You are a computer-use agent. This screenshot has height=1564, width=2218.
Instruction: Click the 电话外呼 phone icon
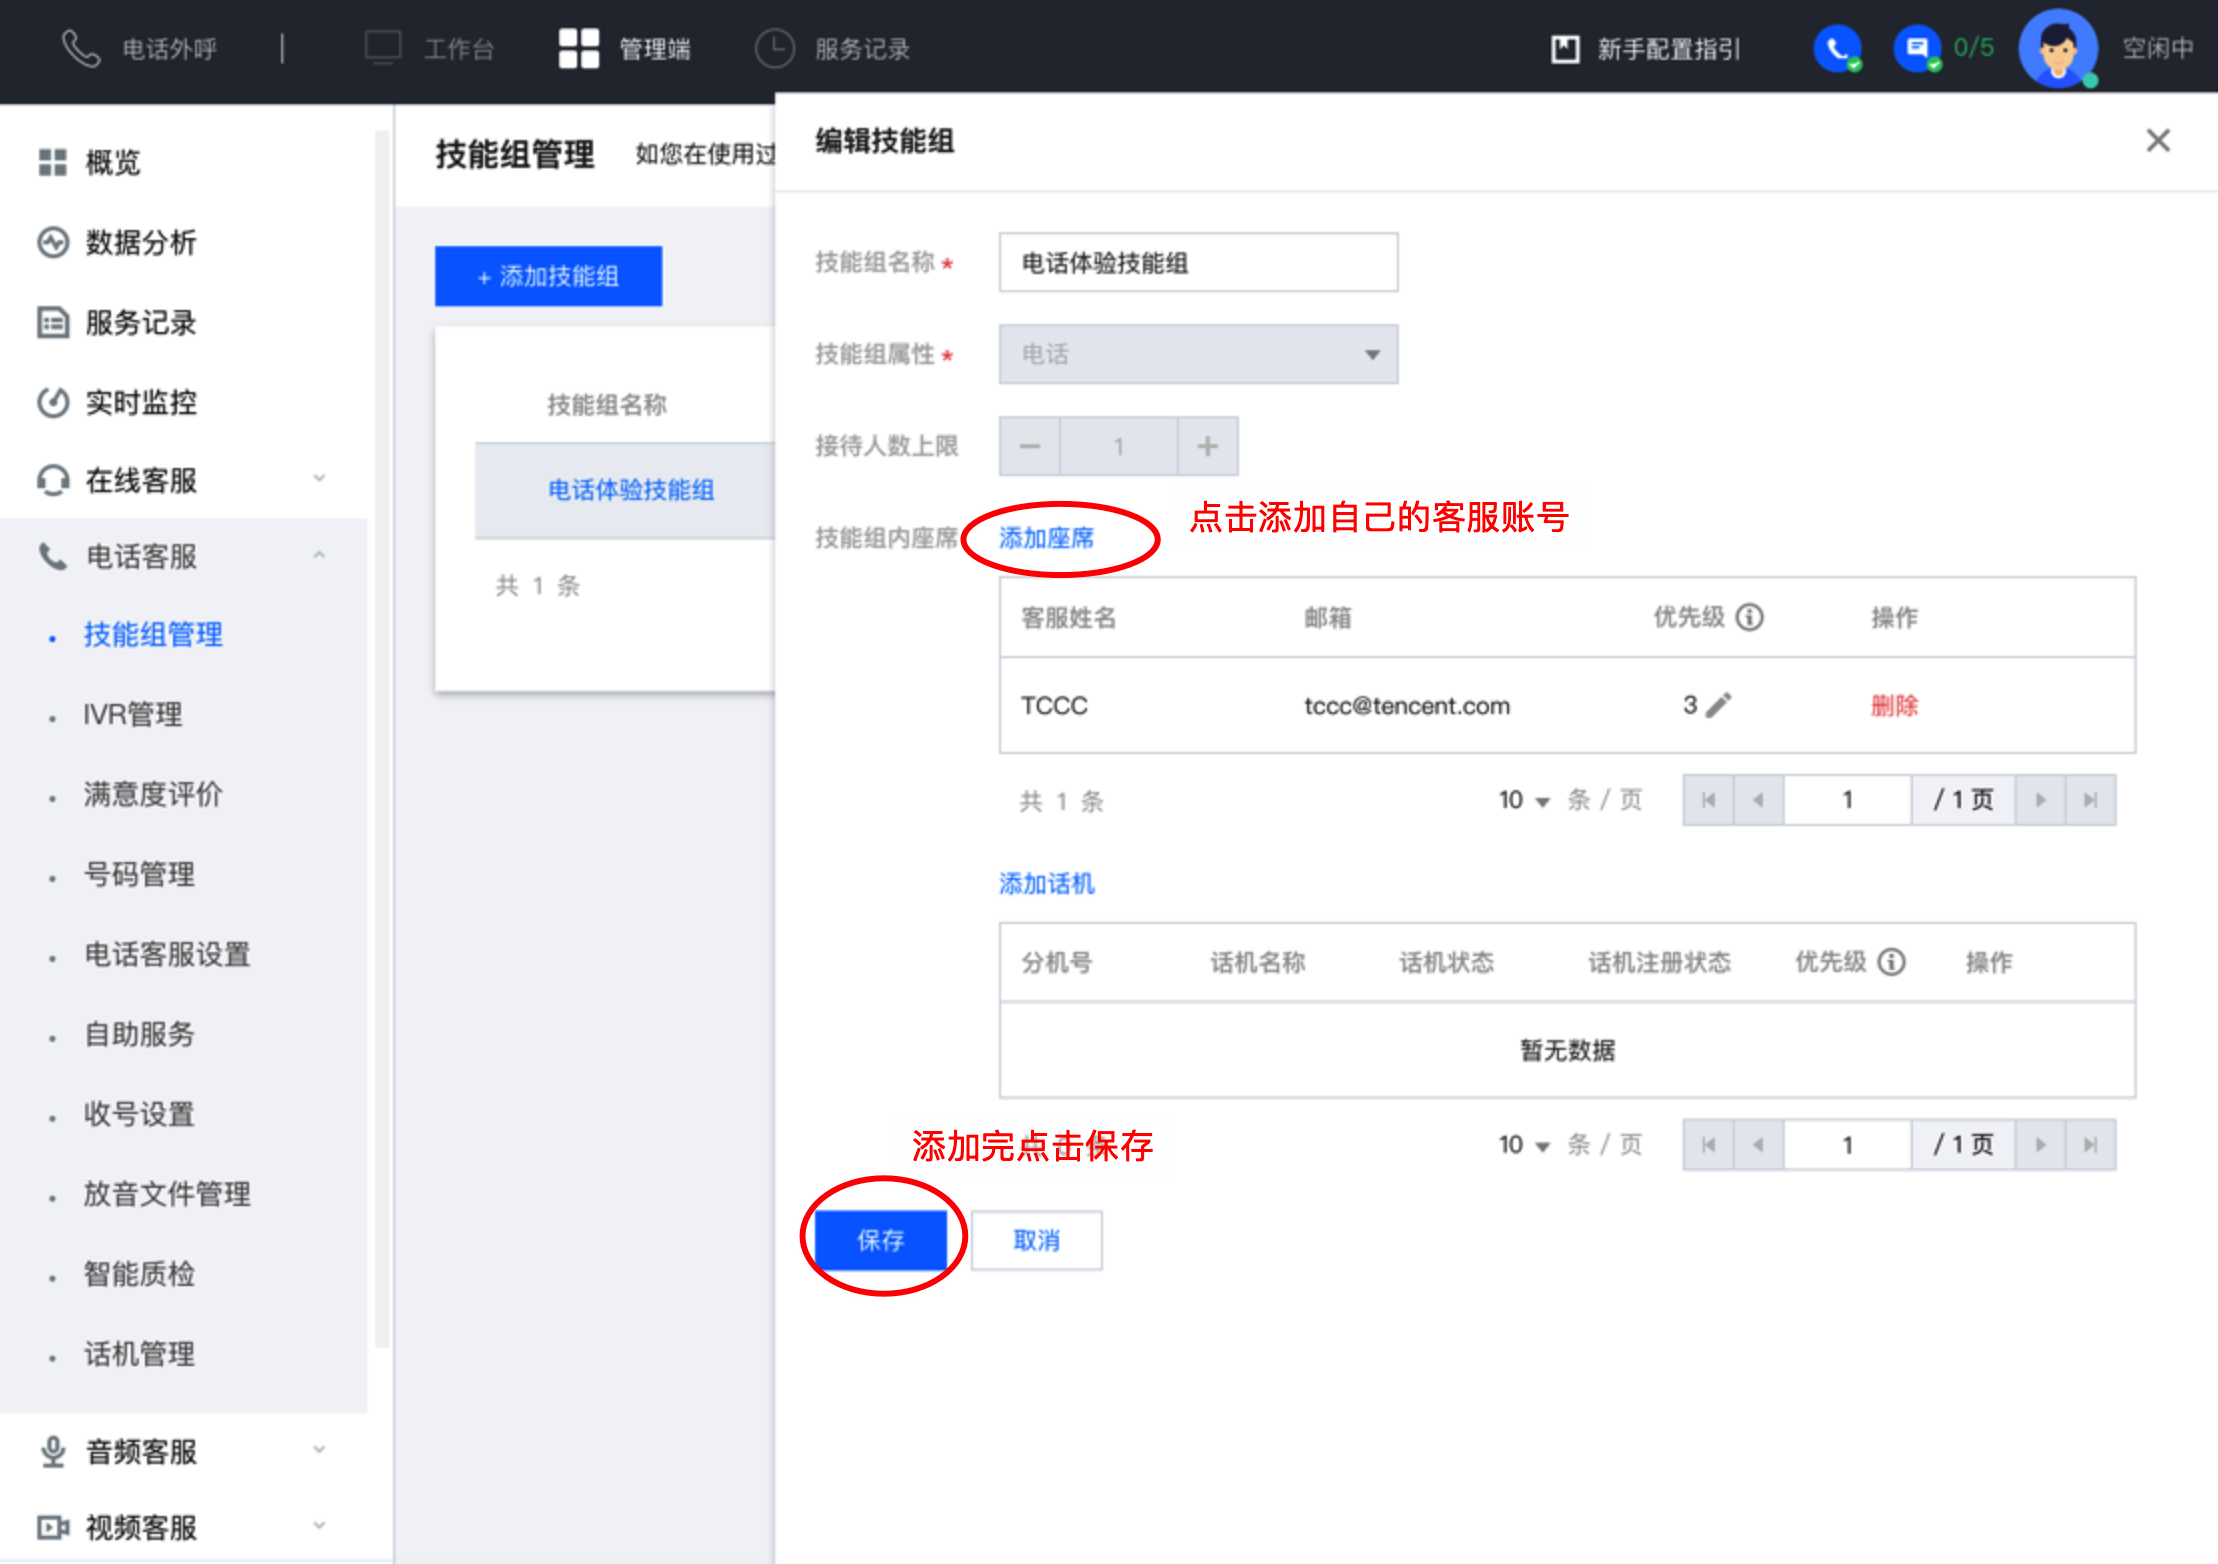[80, 48]
